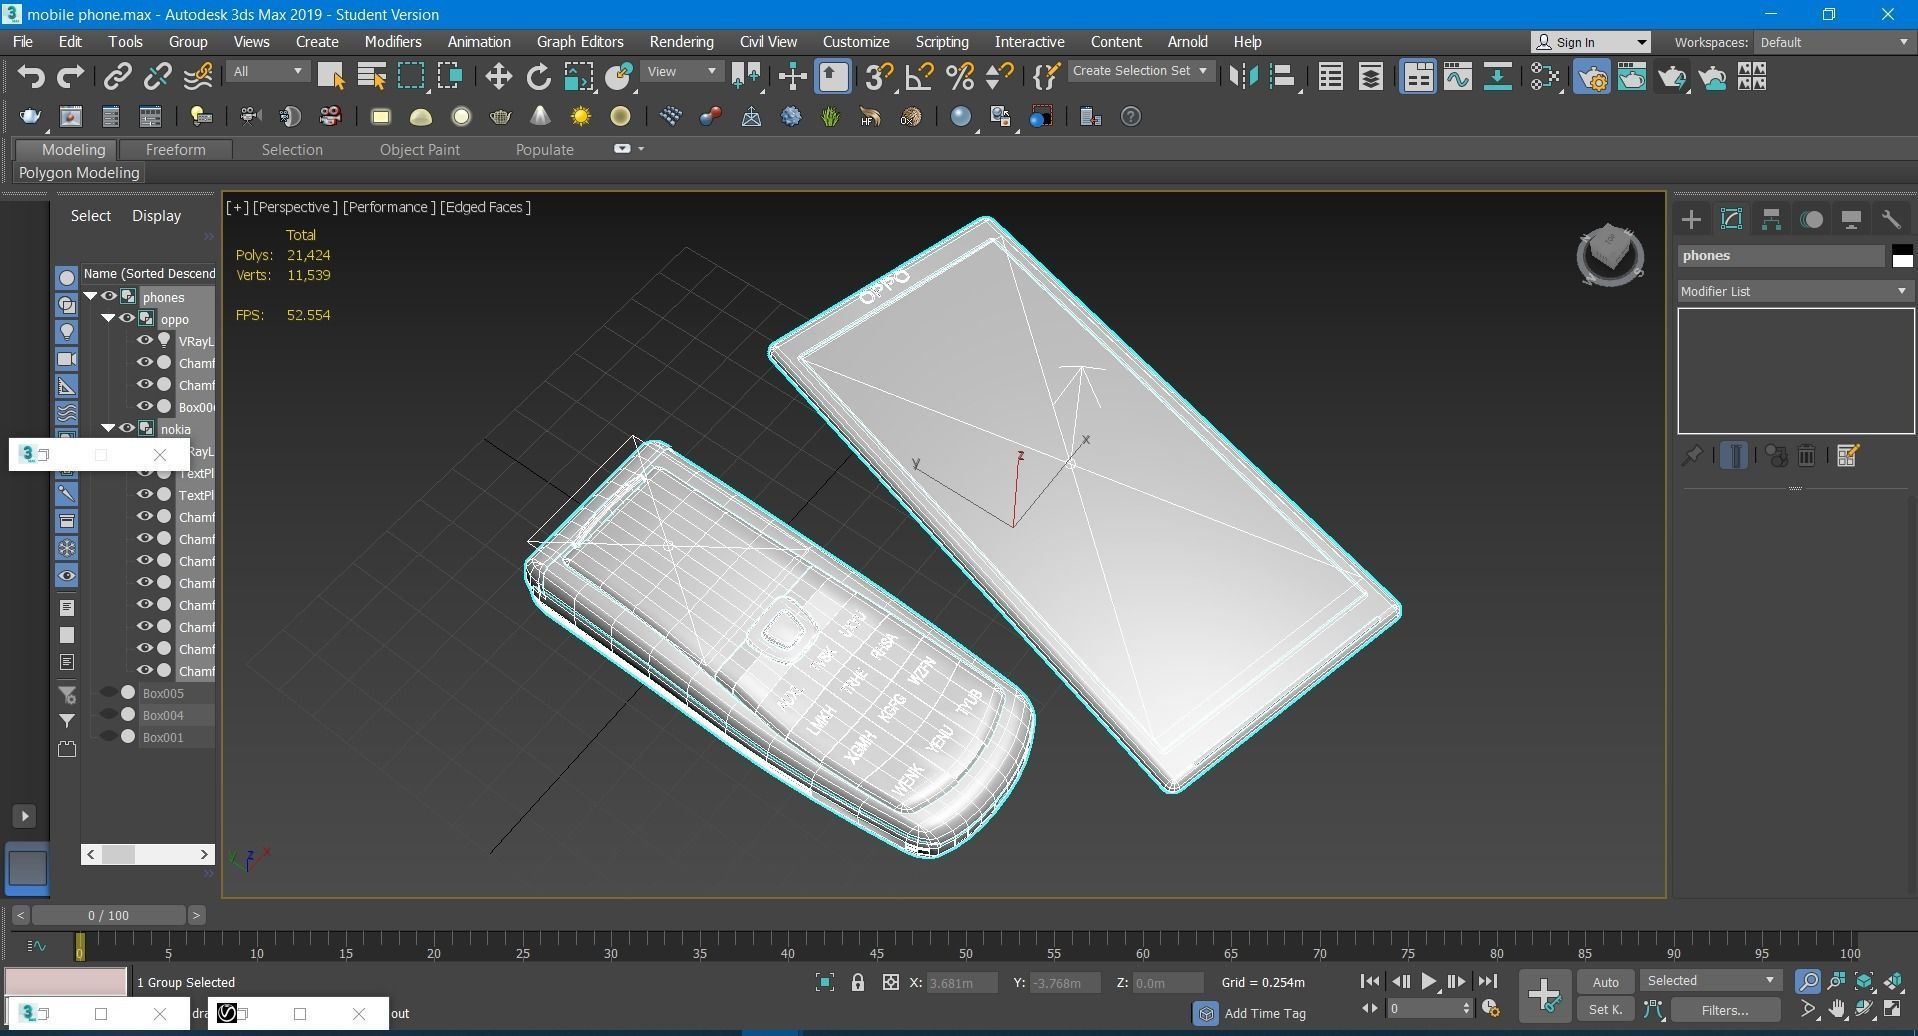Image resolution: width=1918 pixels, height=1036 pixels.
Task: Choose the Select and Move tool
Action: click(x=498, y=77)
